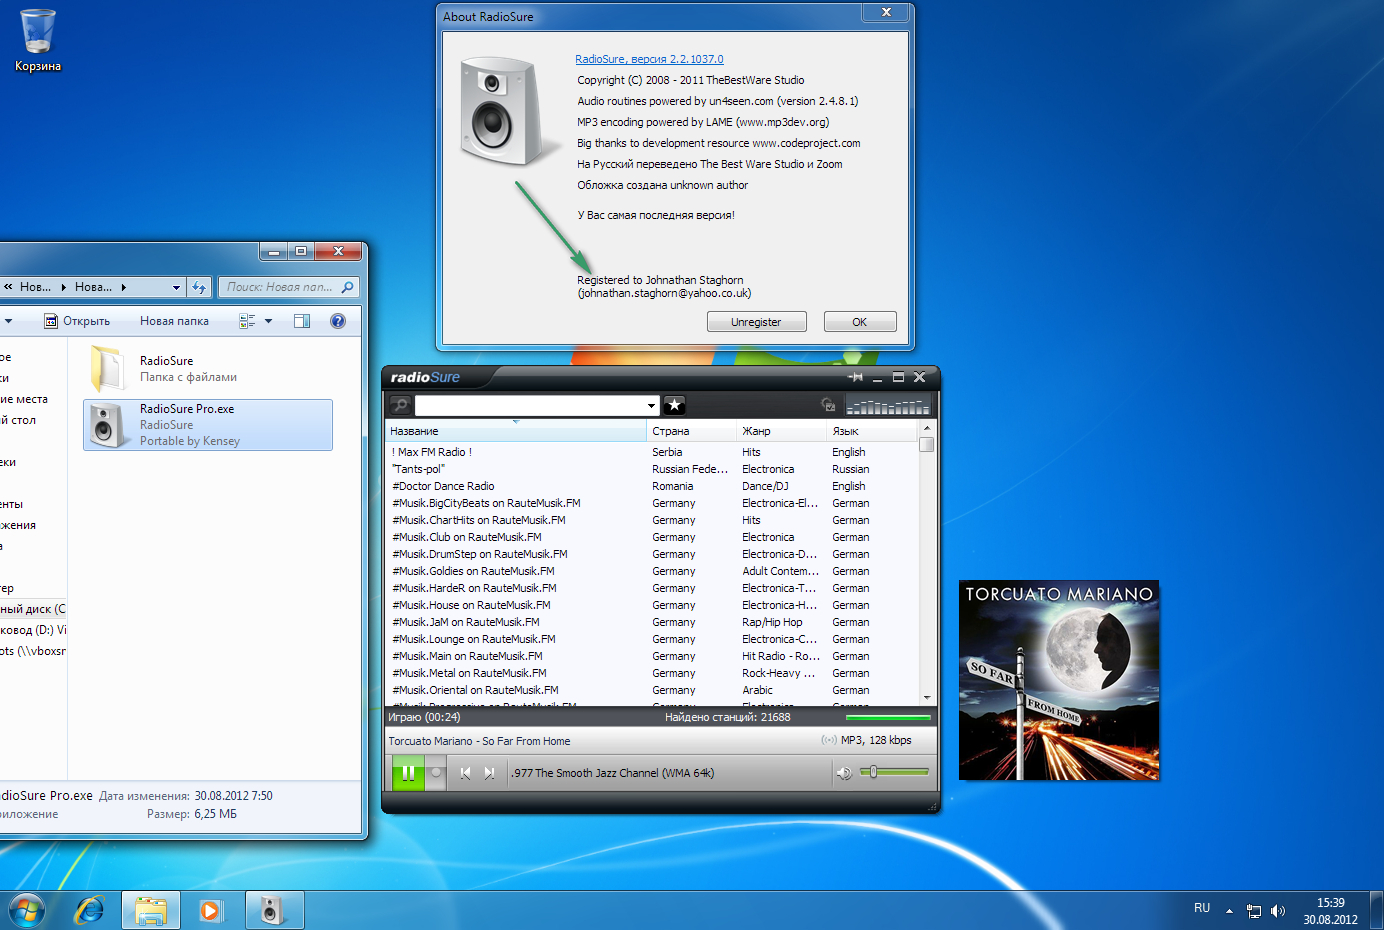Select #Musik.HardeR on RauteMusik.FM

[x=651, y=588]
